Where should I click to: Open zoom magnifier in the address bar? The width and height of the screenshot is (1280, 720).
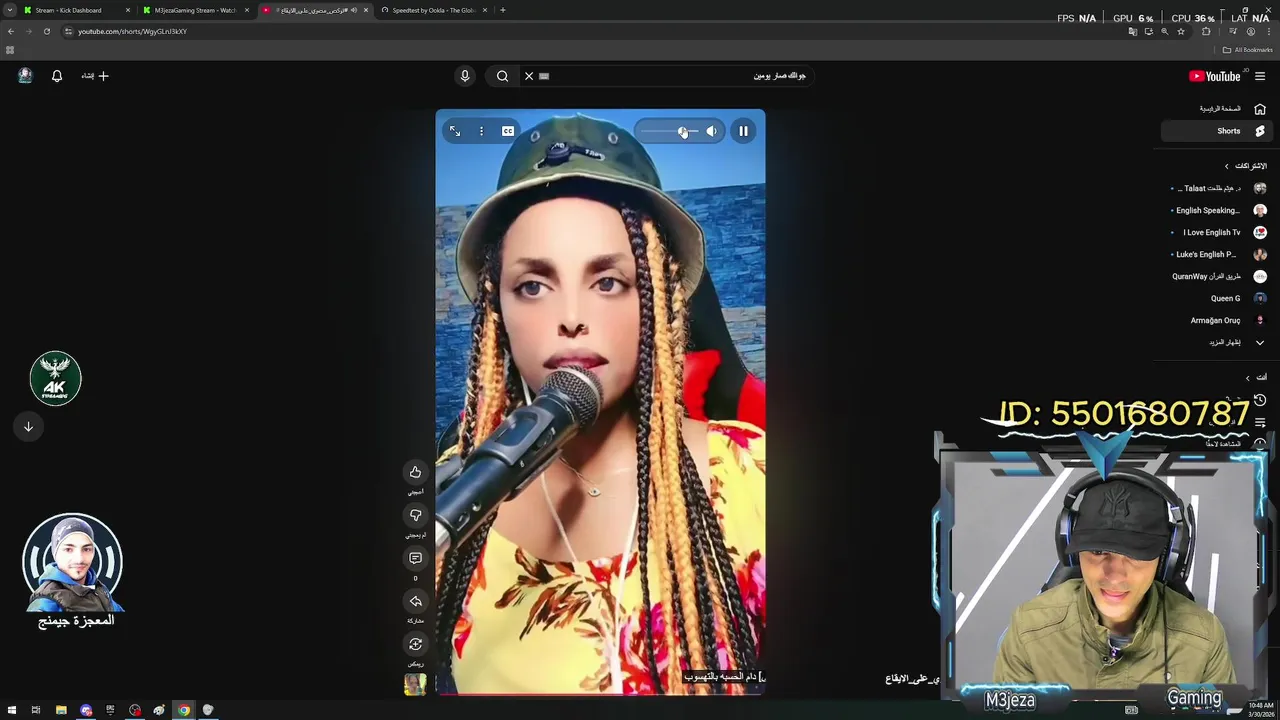(1164, 31)
